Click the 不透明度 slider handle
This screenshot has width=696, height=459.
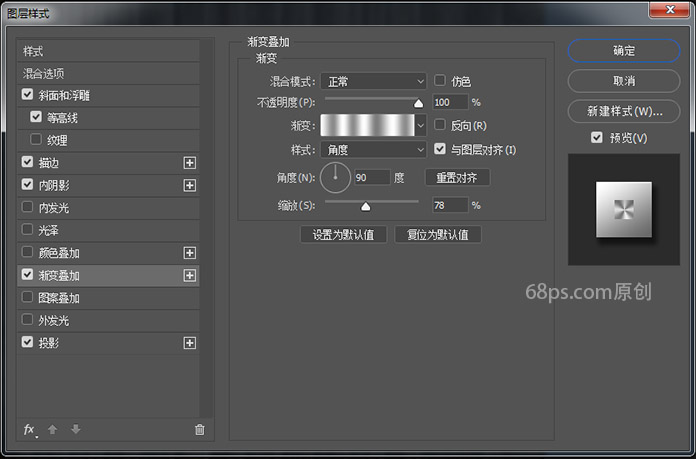coord(418,103)
